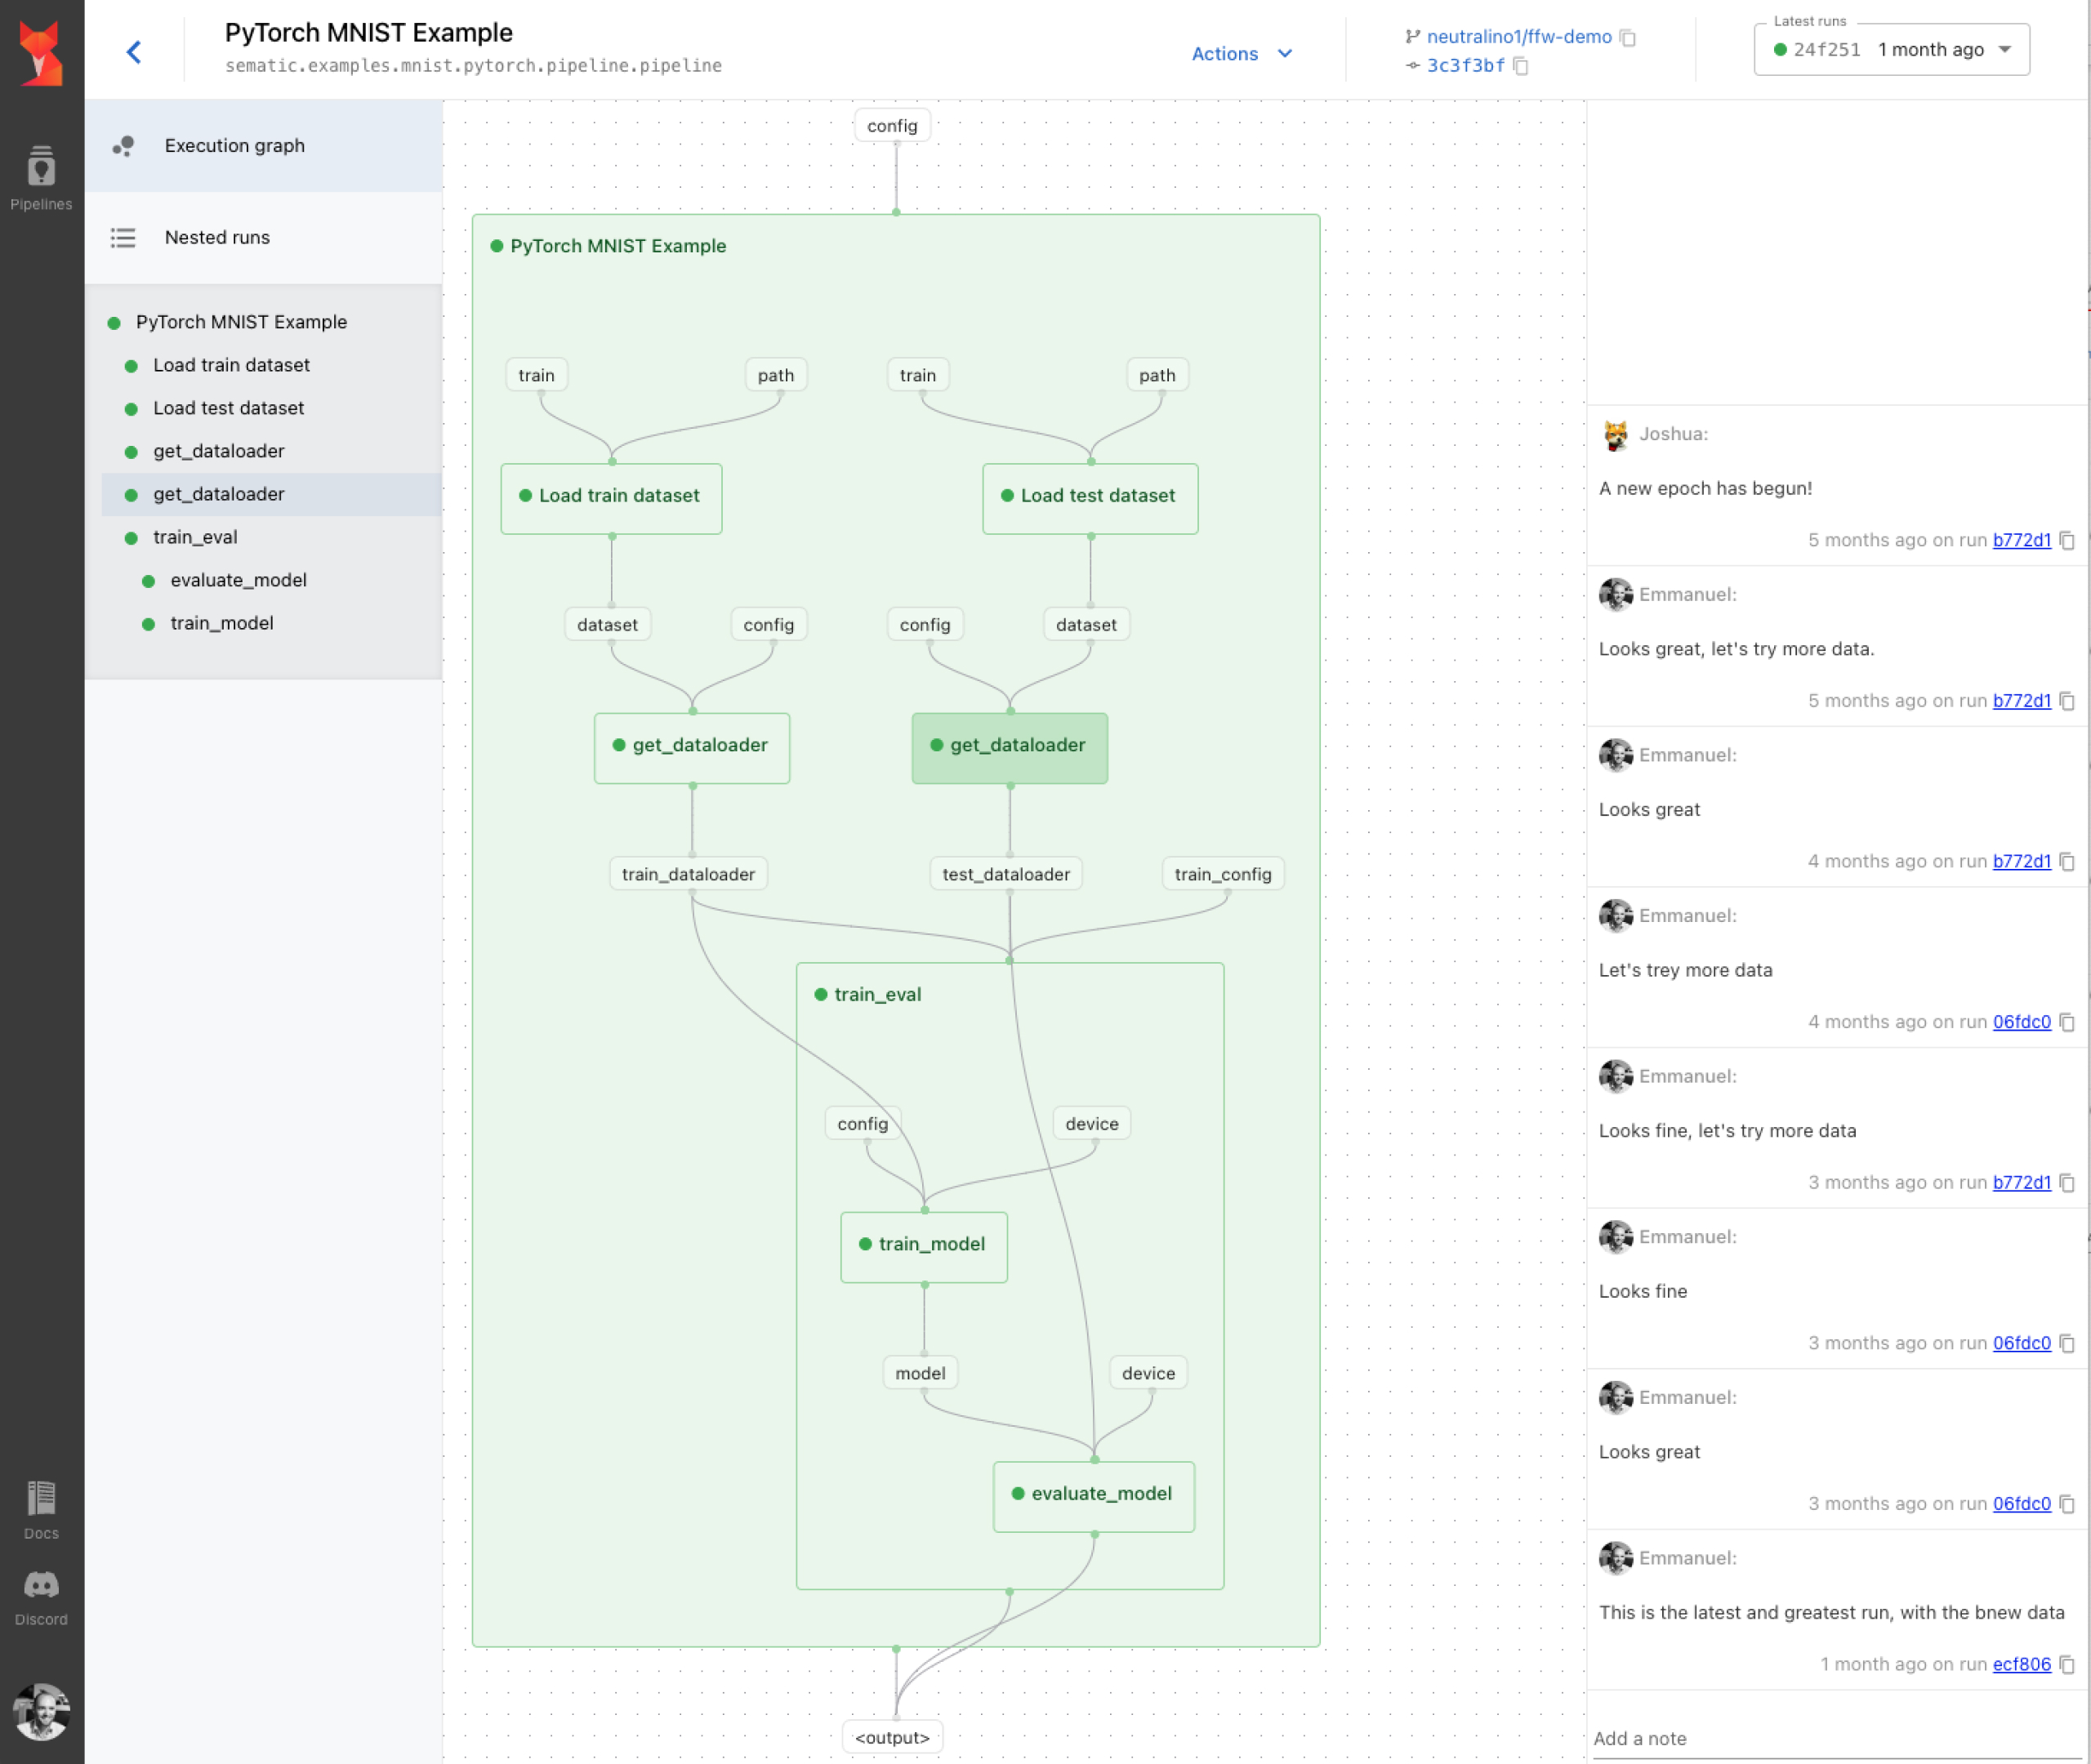Copy run ID beside ecf806 note
Screen dimensions: 2091x1764
(2067, 1665)
